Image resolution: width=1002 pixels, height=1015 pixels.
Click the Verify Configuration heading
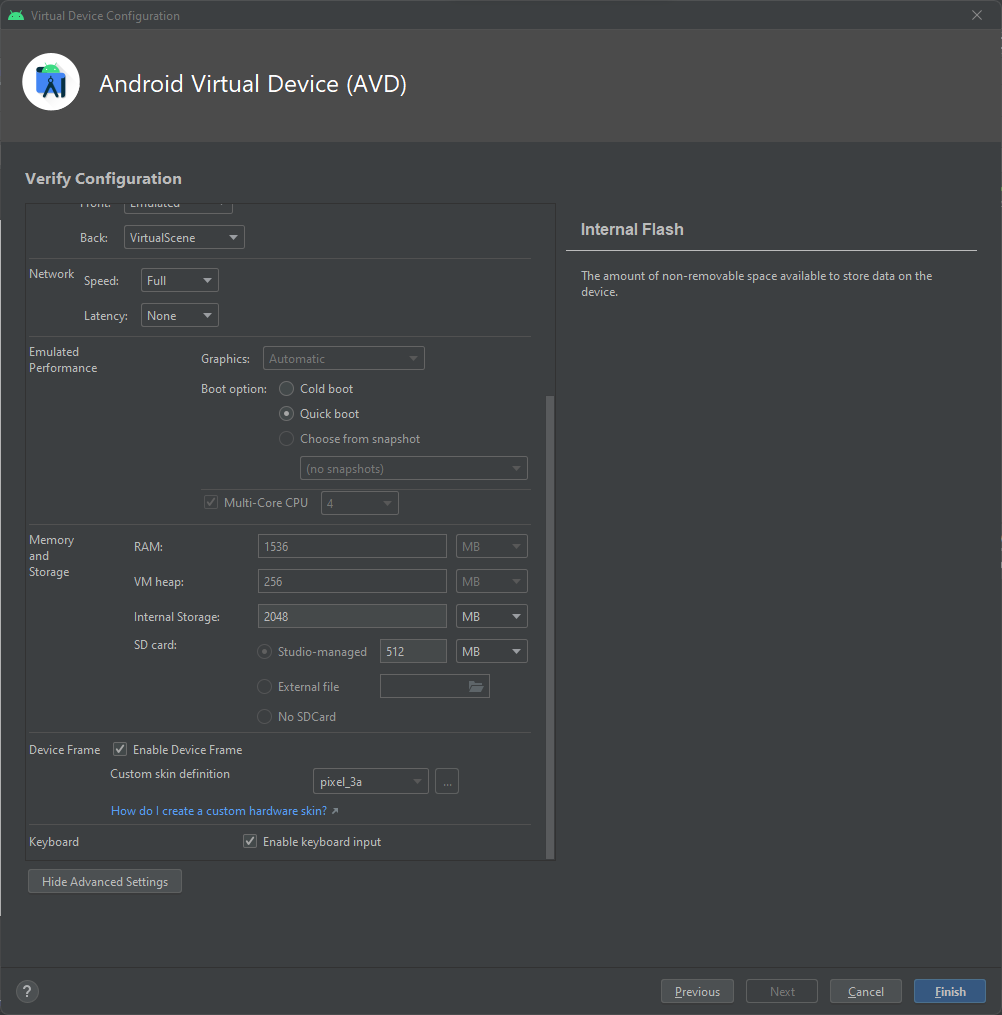[104, 179]
